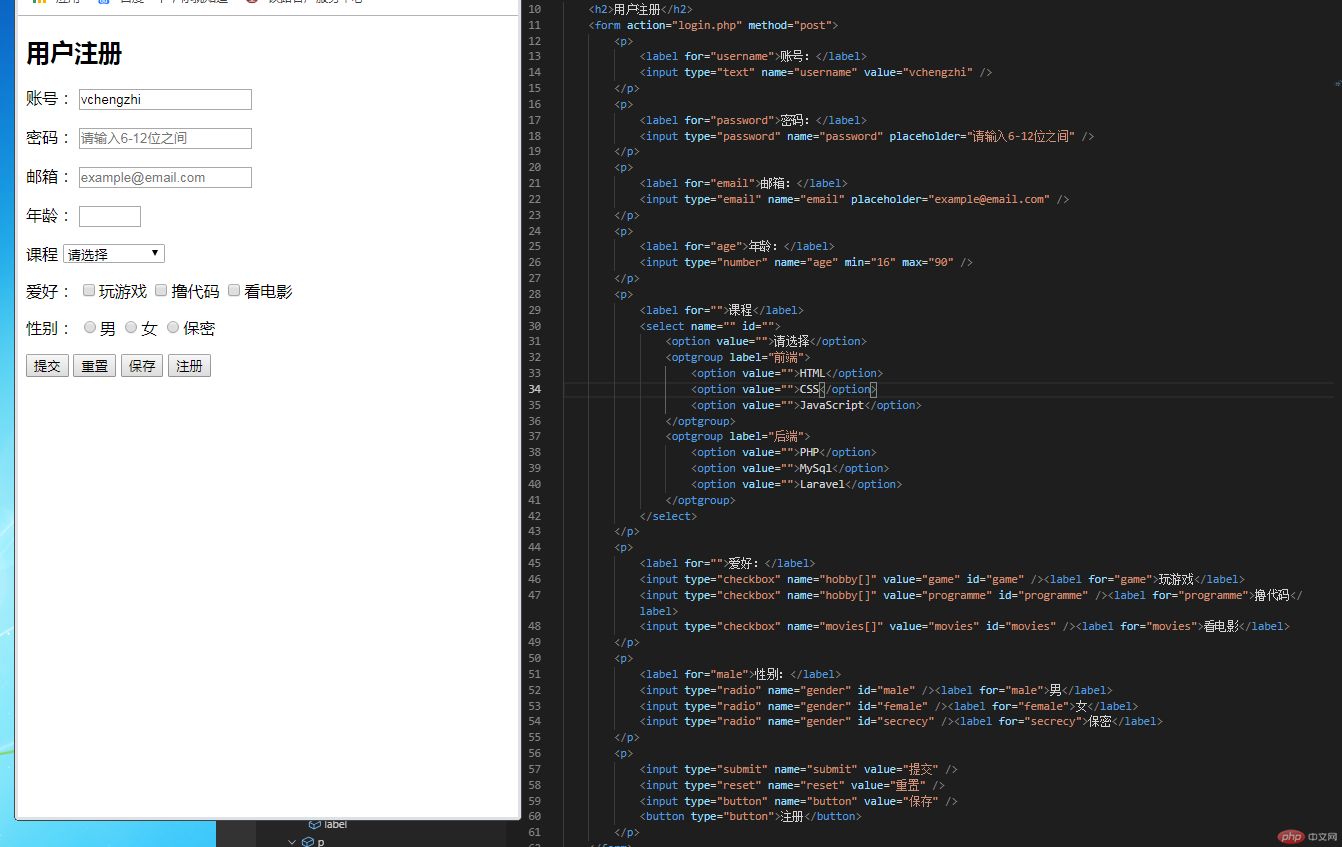Viewport: 1342px width, 847px height.
Task: Click the label item in the outline tree
Action: pos(335,824)
